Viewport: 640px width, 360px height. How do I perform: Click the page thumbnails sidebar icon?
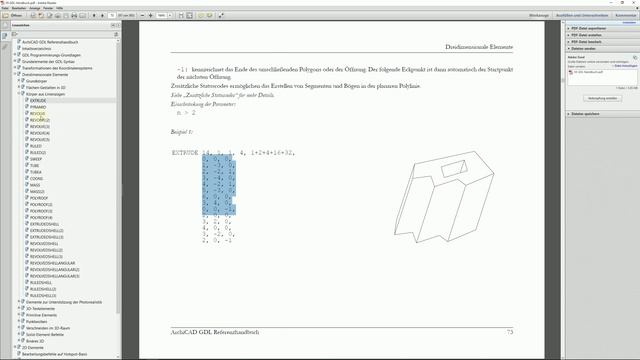pos(5,25)
